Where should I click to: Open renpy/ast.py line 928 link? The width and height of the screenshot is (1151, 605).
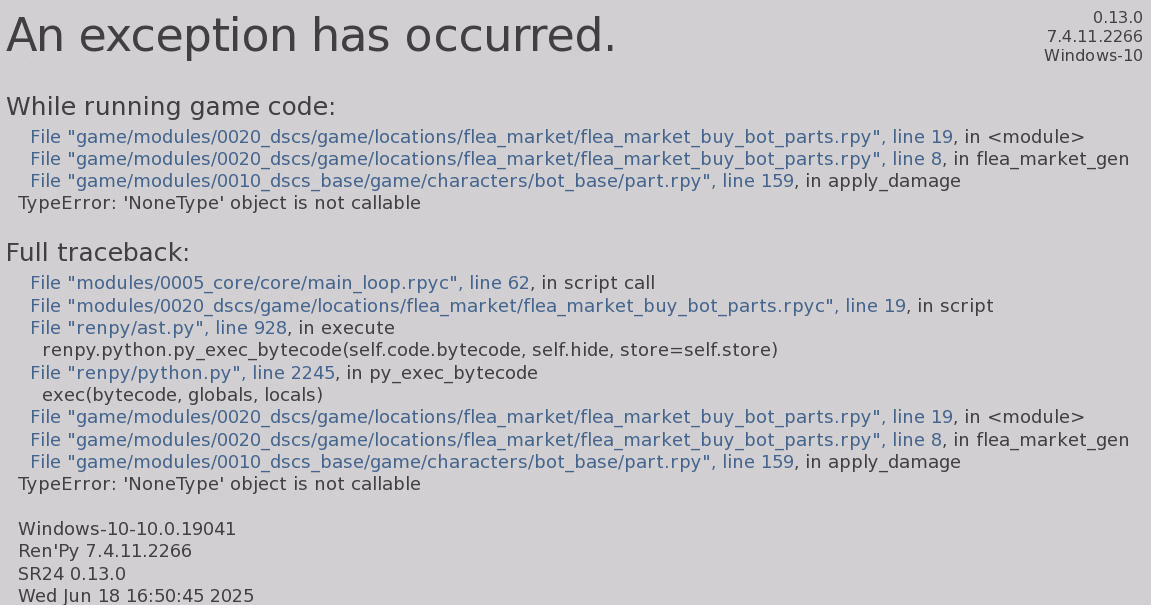pos(158,328)
